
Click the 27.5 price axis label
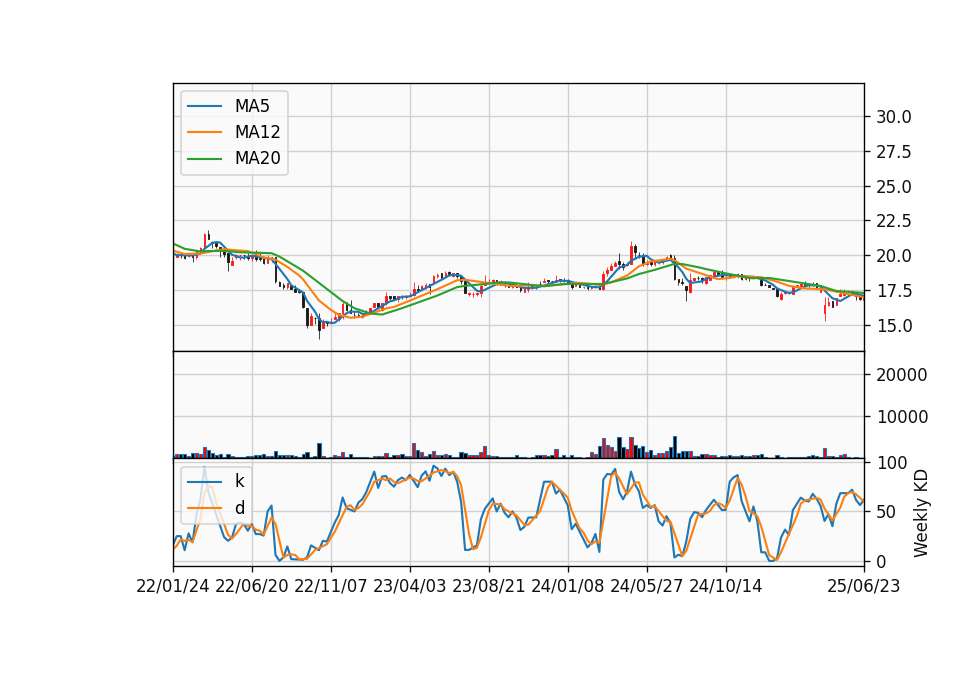click(894, 152)
